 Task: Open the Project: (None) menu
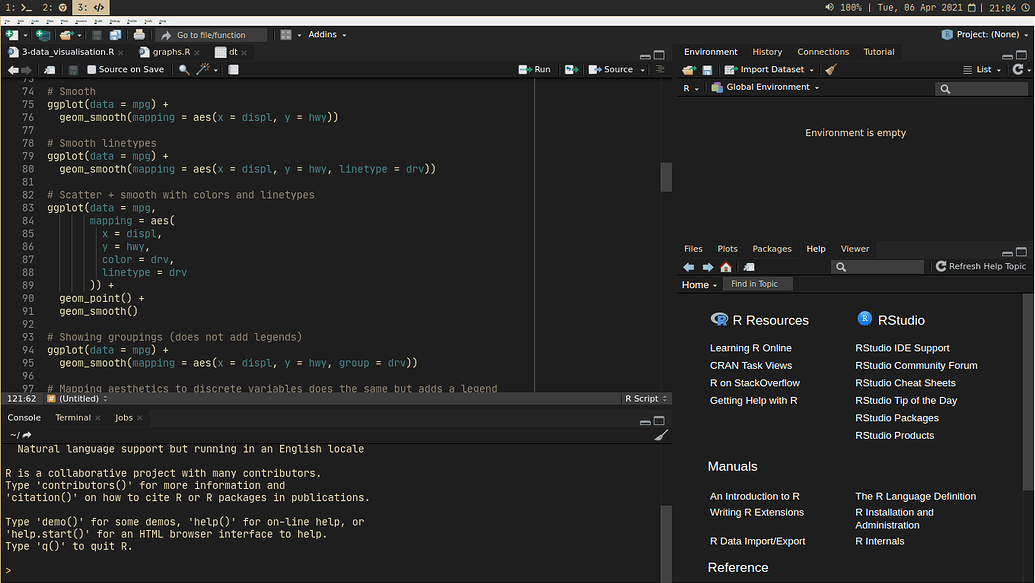(985, 34)
